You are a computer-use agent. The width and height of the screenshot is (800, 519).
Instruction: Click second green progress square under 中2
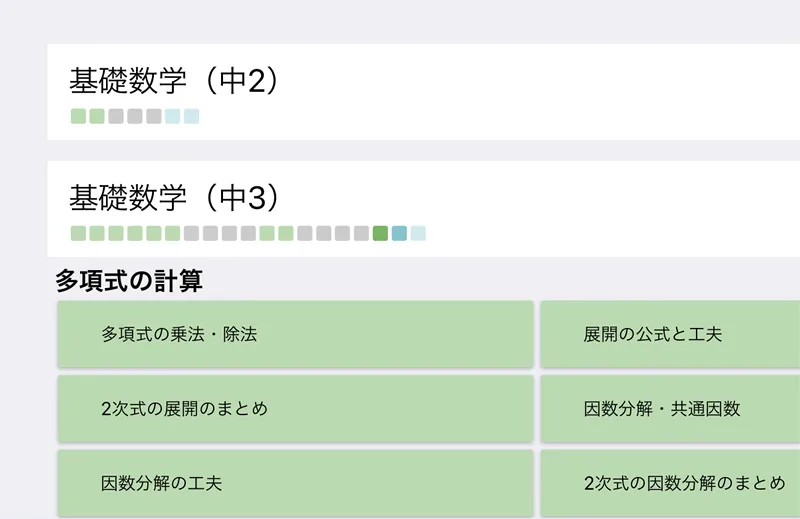coord(97,116)
